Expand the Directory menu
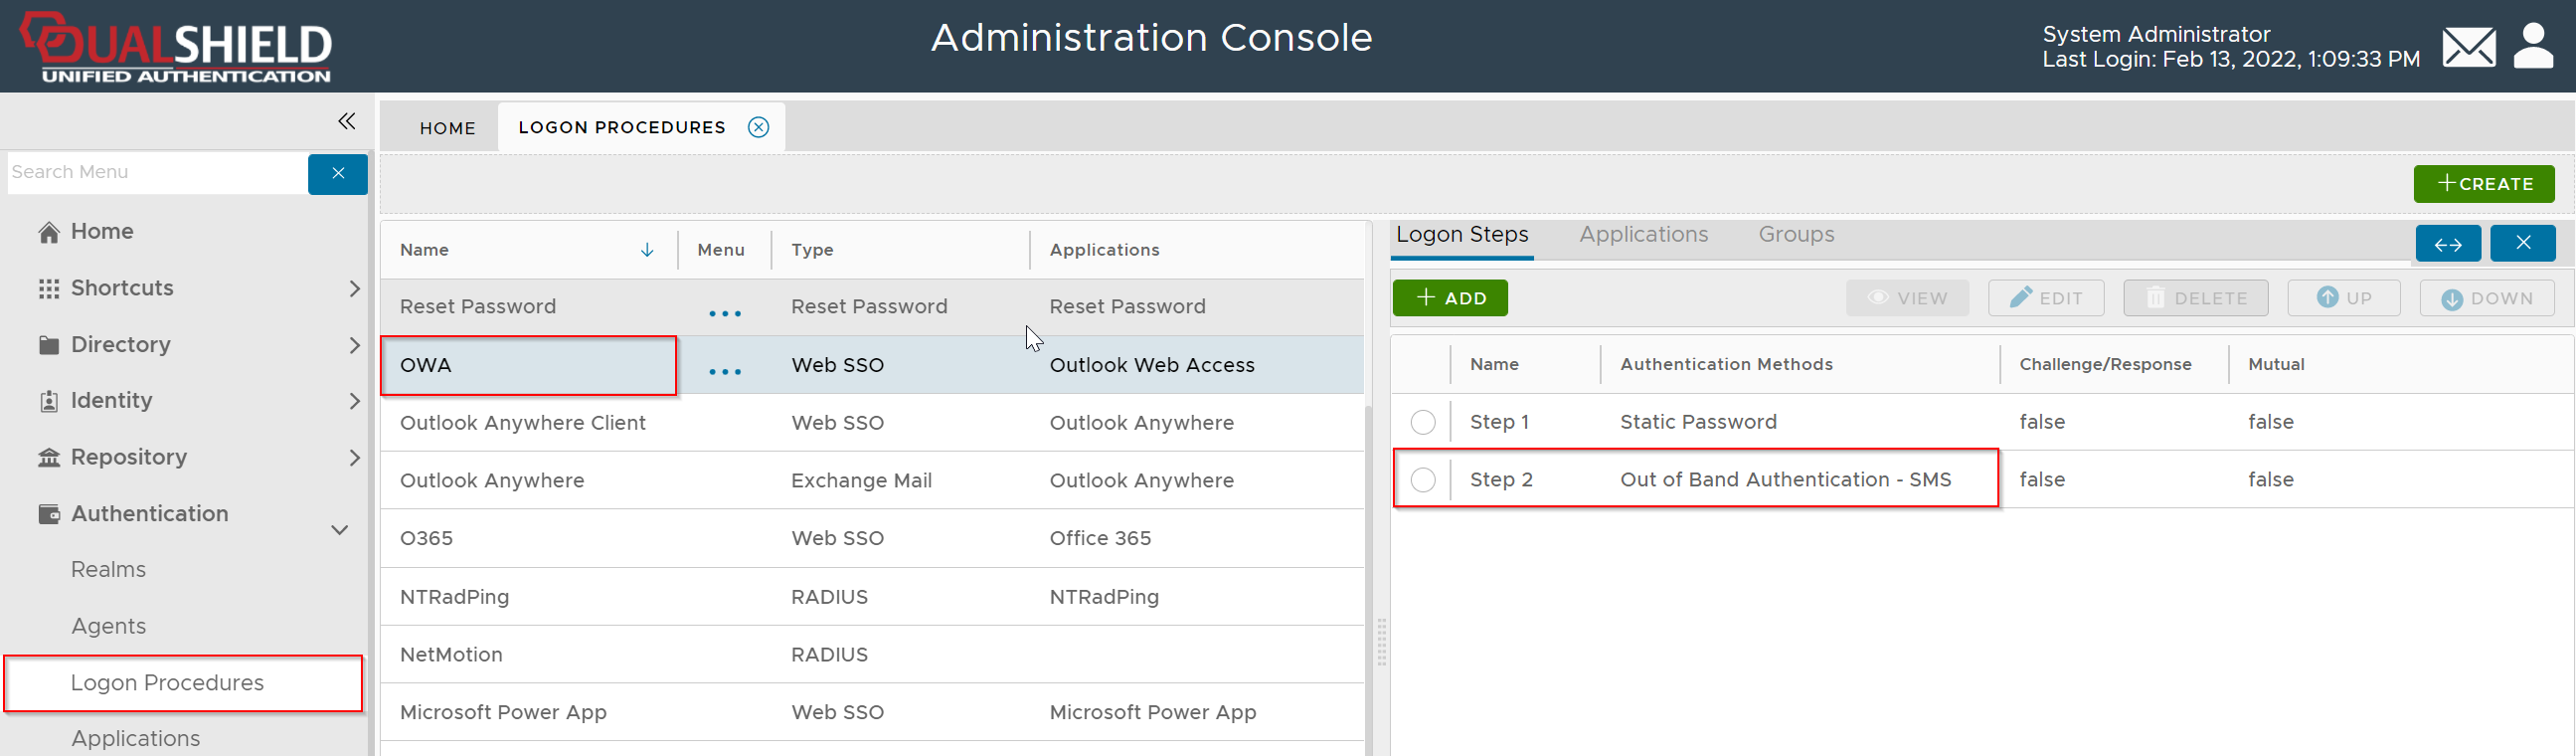Image resolution: width=2576 pixels, height=756 pixels. (353, 345)
